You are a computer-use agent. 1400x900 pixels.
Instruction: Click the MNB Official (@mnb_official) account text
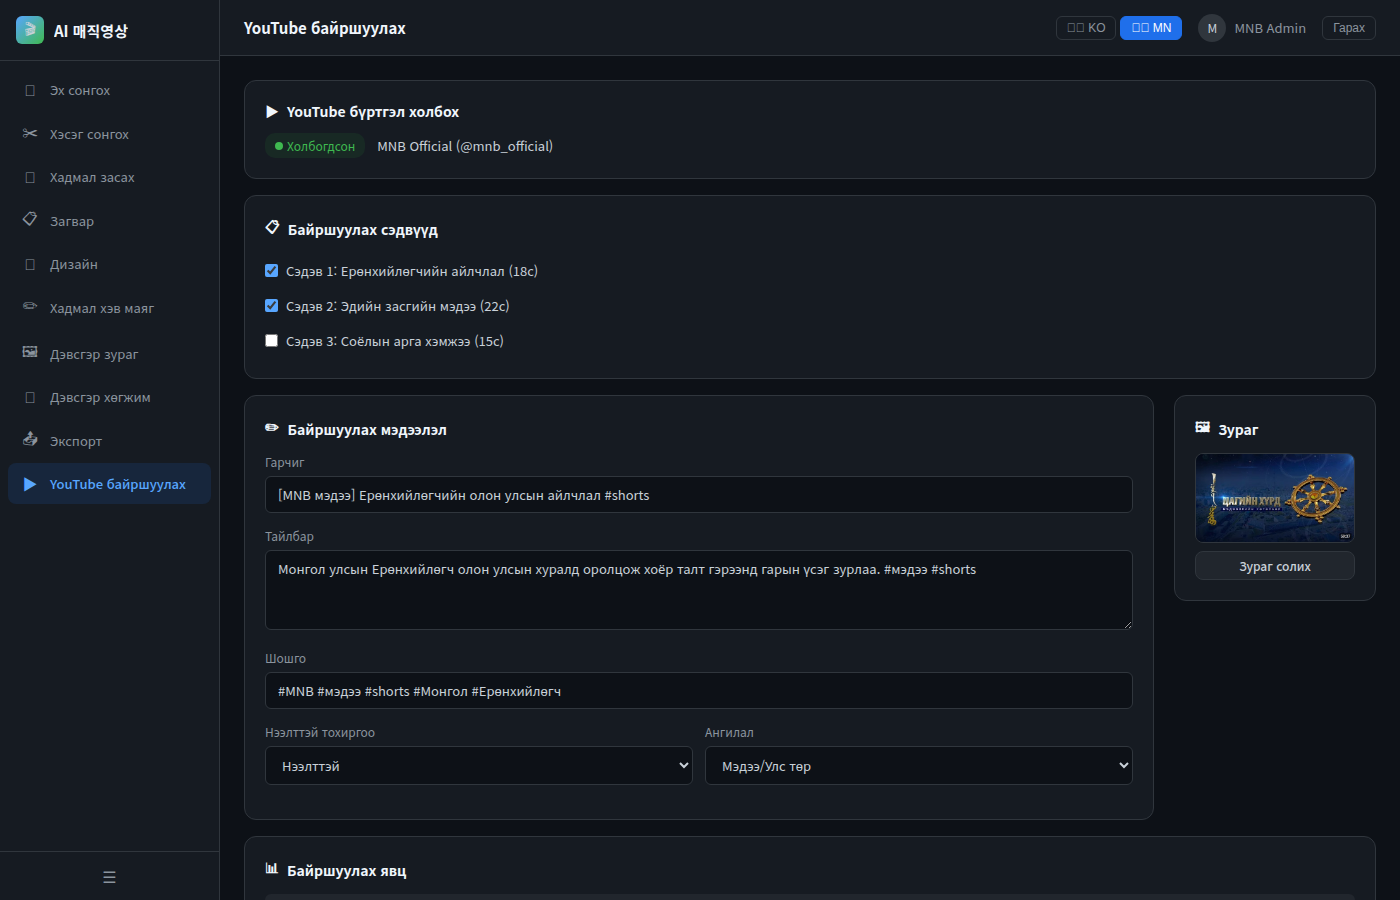[465, 146]
